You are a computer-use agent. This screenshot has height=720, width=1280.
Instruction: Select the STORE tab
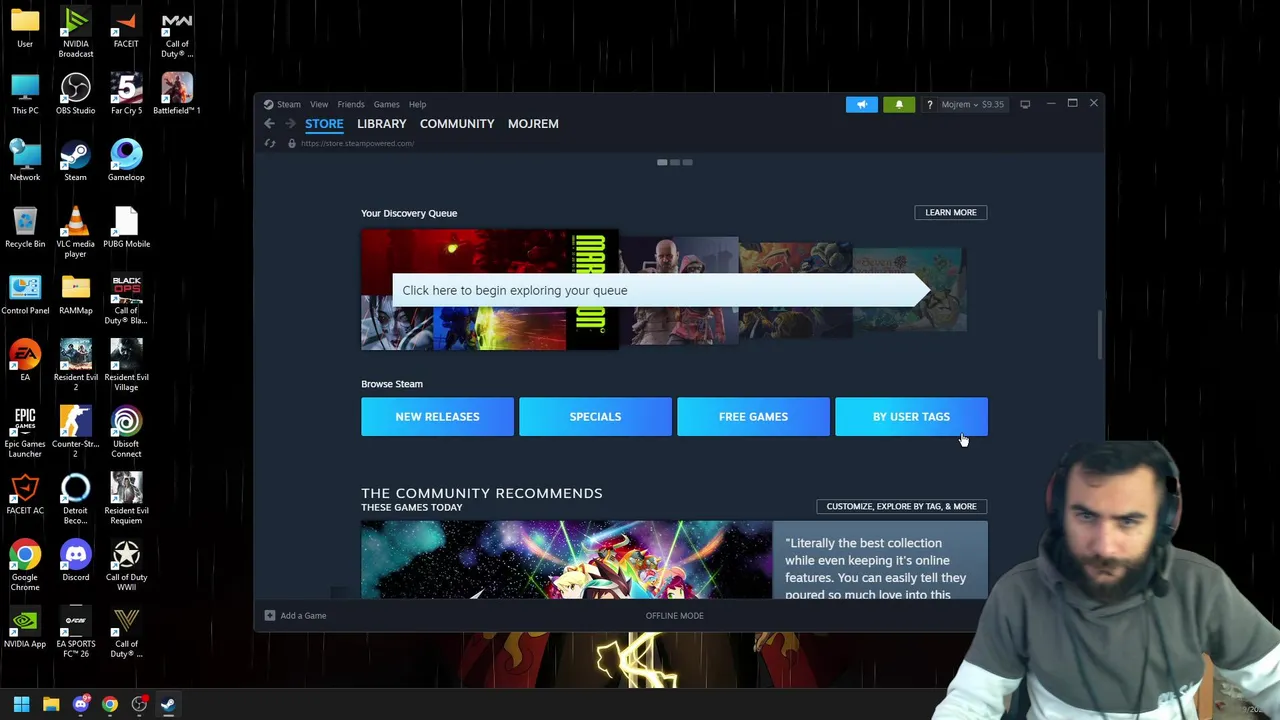coord(324,124)
